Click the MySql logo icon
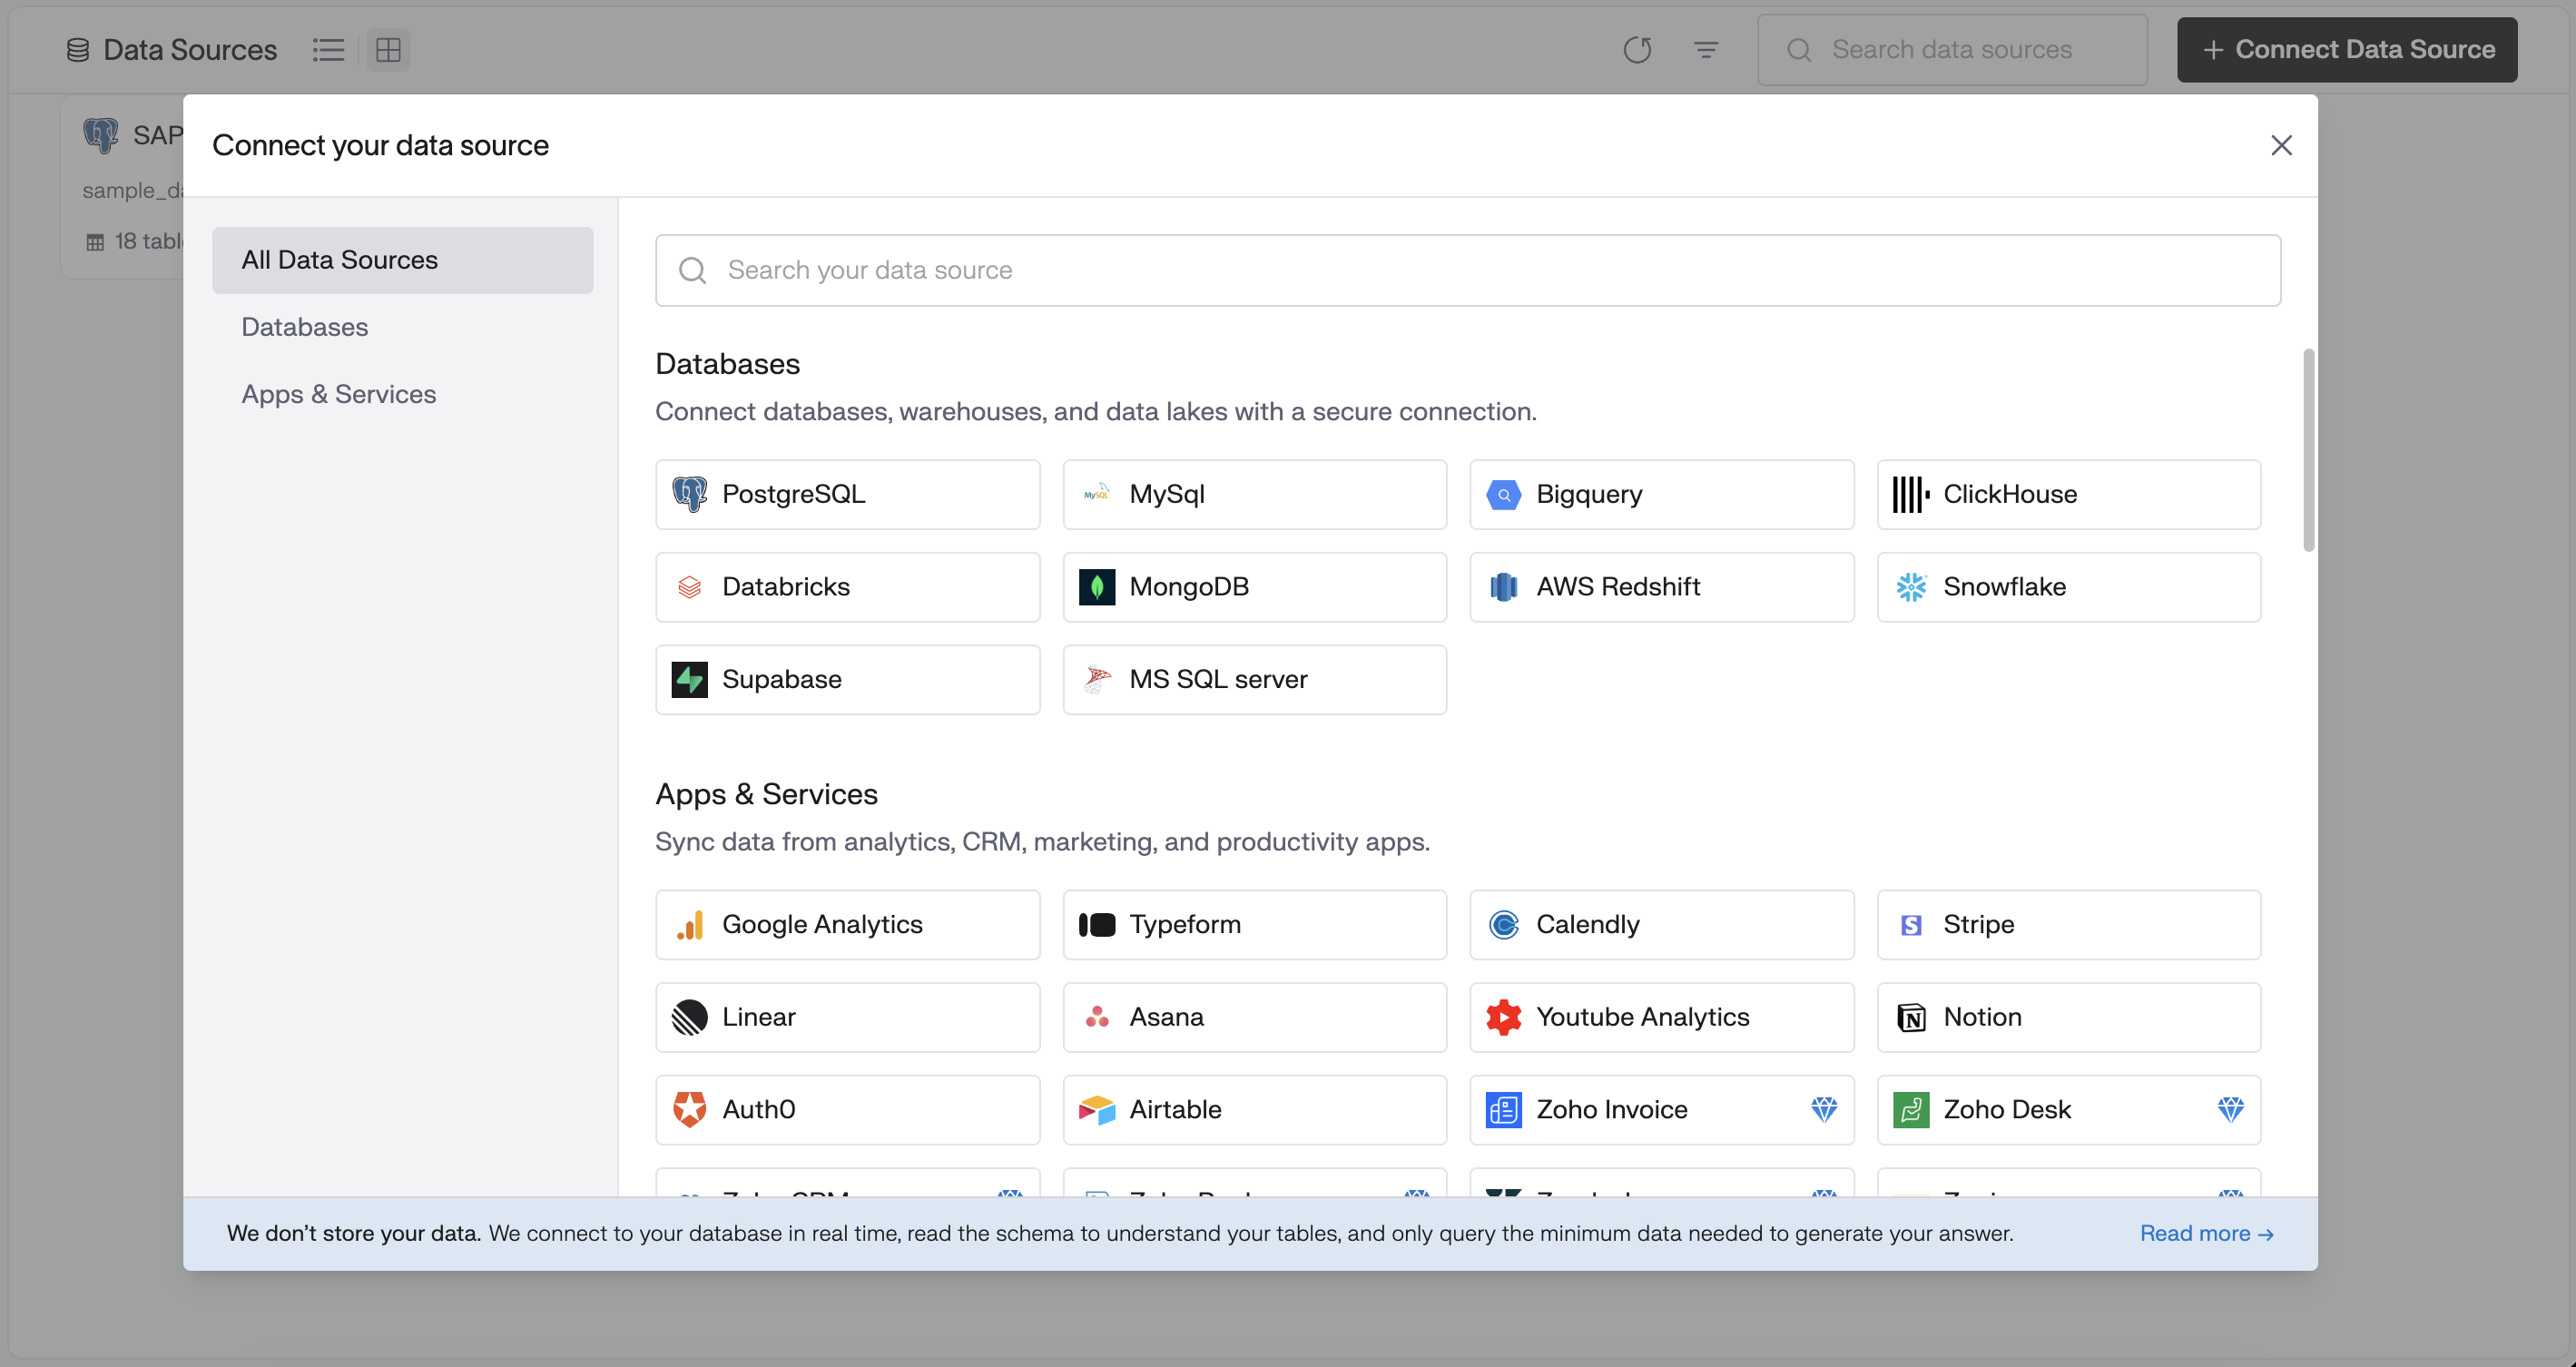This screenshot has width=2576, height=1367. click(1096, 494)
